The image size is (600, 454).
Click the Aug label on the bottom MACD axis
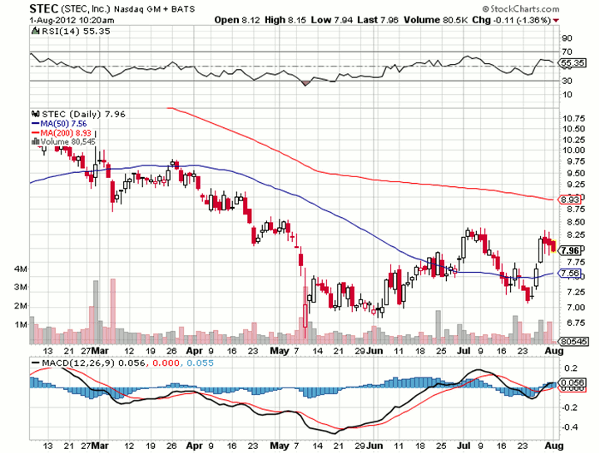pyautogui.click(x=554, y=446)
